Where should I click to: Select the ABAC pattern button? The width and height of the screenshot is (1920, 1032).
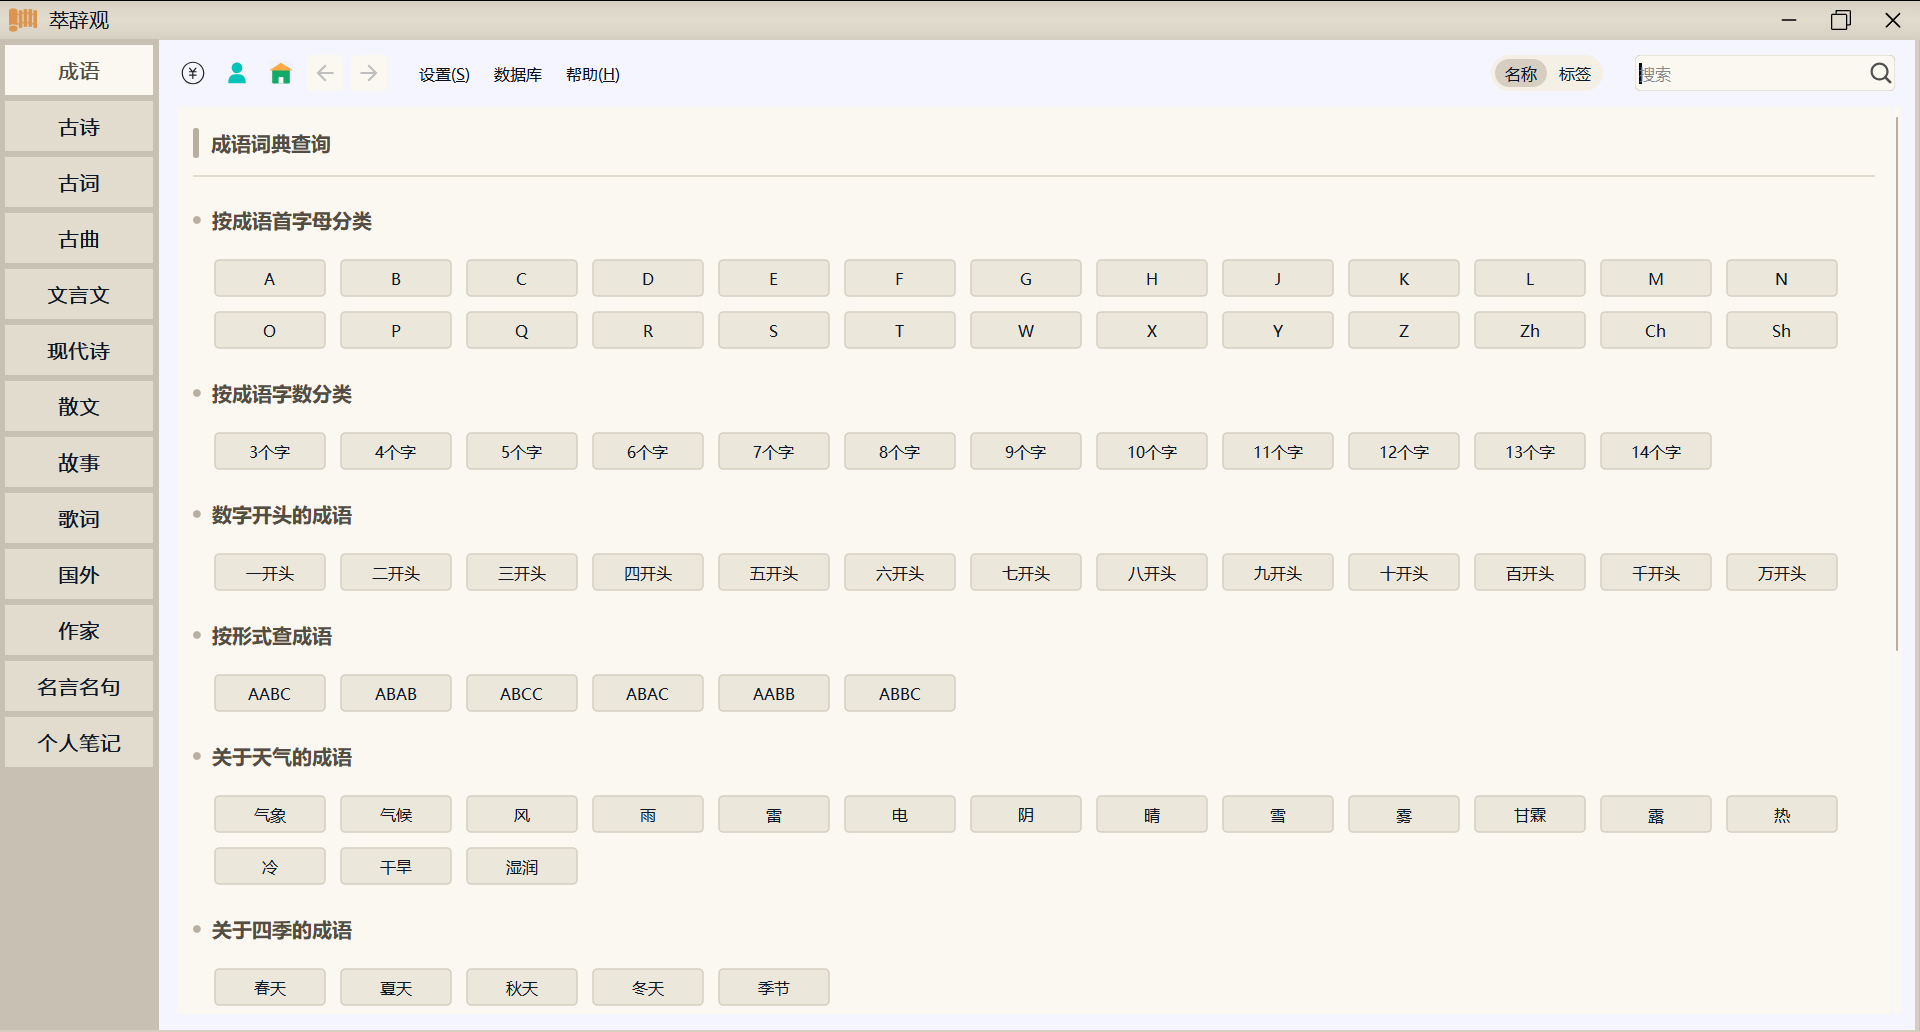[x=648, y=693]
